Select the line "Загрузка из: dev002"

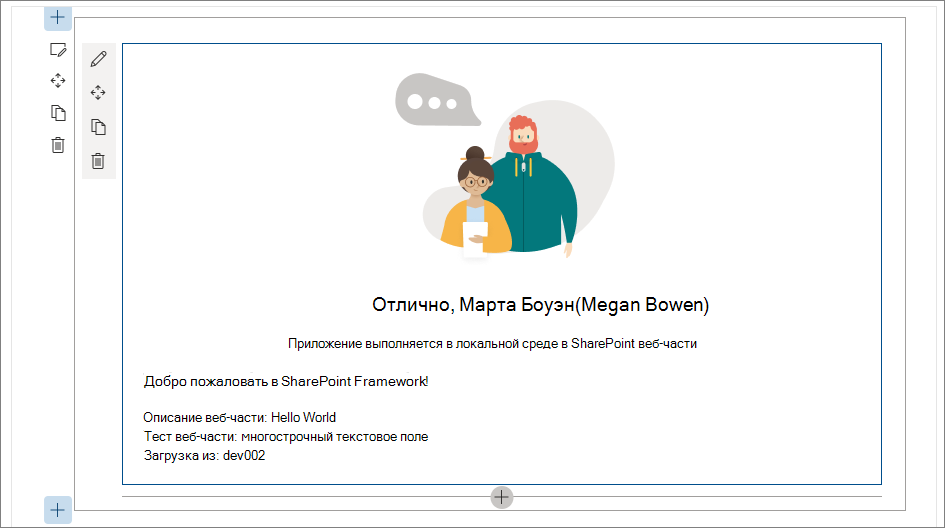pos(204,456)
